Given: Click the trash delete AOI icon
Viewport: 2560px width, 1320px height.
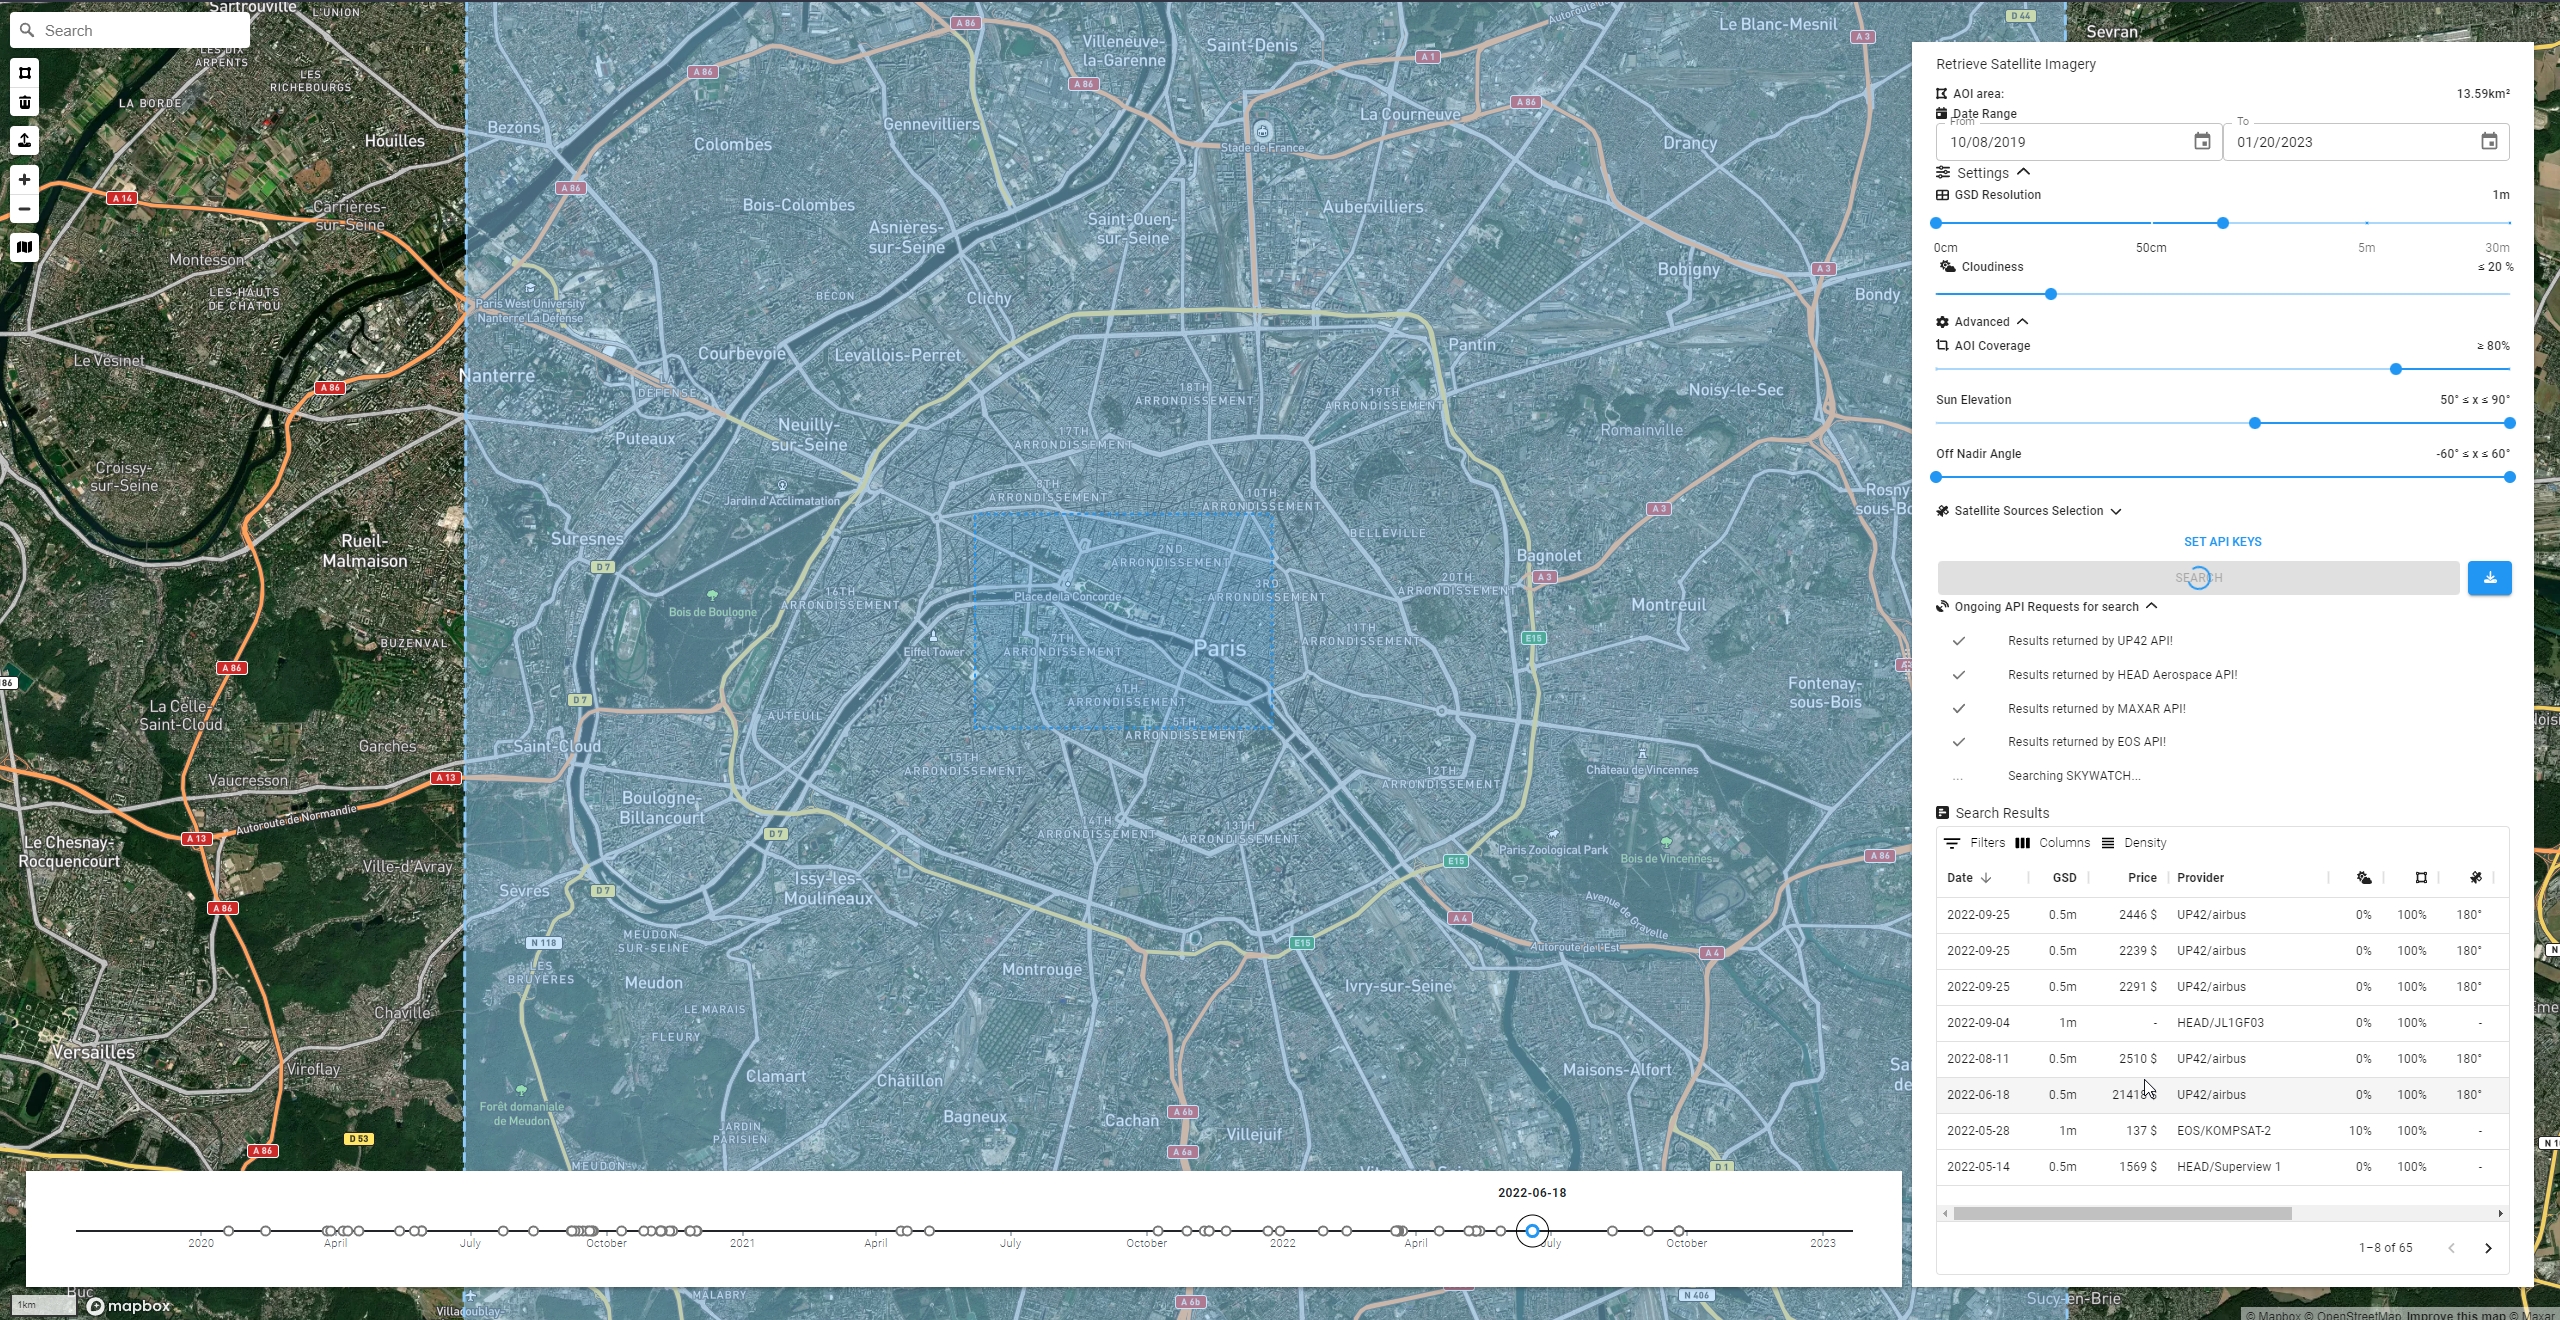Looking at the screenshot, I should click(x=25, y=102).
